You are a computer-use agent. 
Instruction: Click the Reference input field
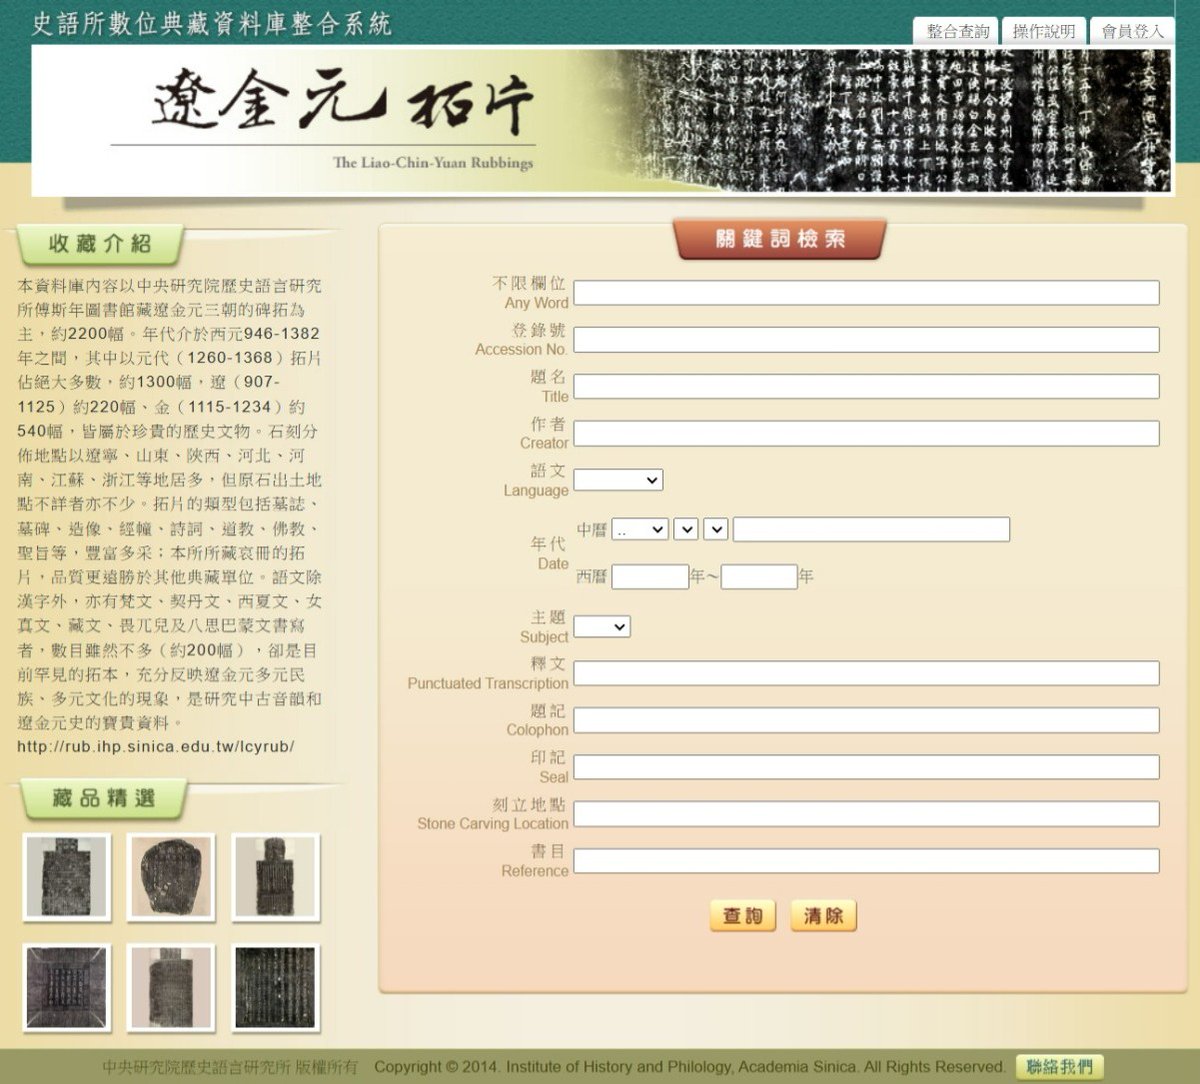866,861
